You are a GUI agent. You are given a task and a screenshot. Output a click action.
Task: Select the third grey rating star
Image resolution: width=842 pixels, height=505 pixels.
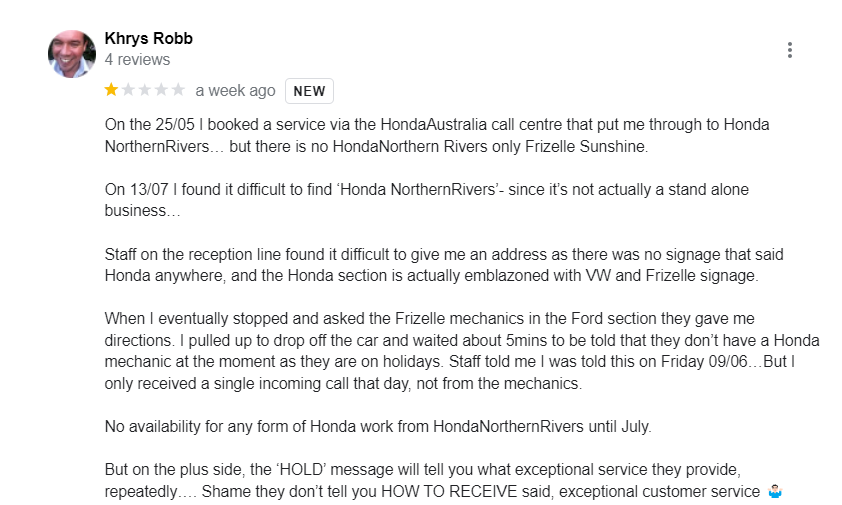click(144, 90)
